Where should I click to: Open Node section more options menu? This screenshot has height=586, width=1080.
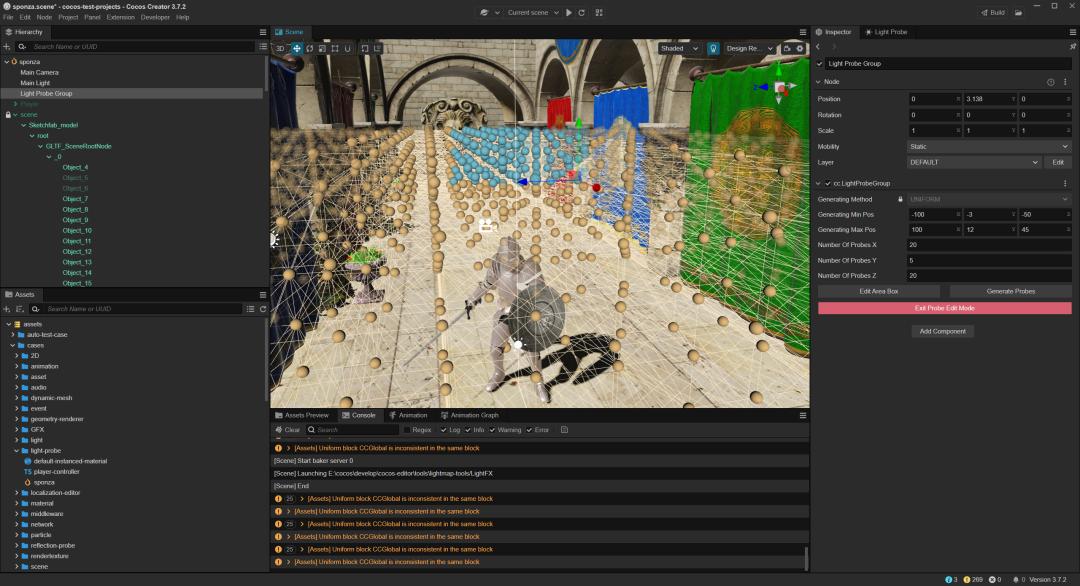[1065, 82]
